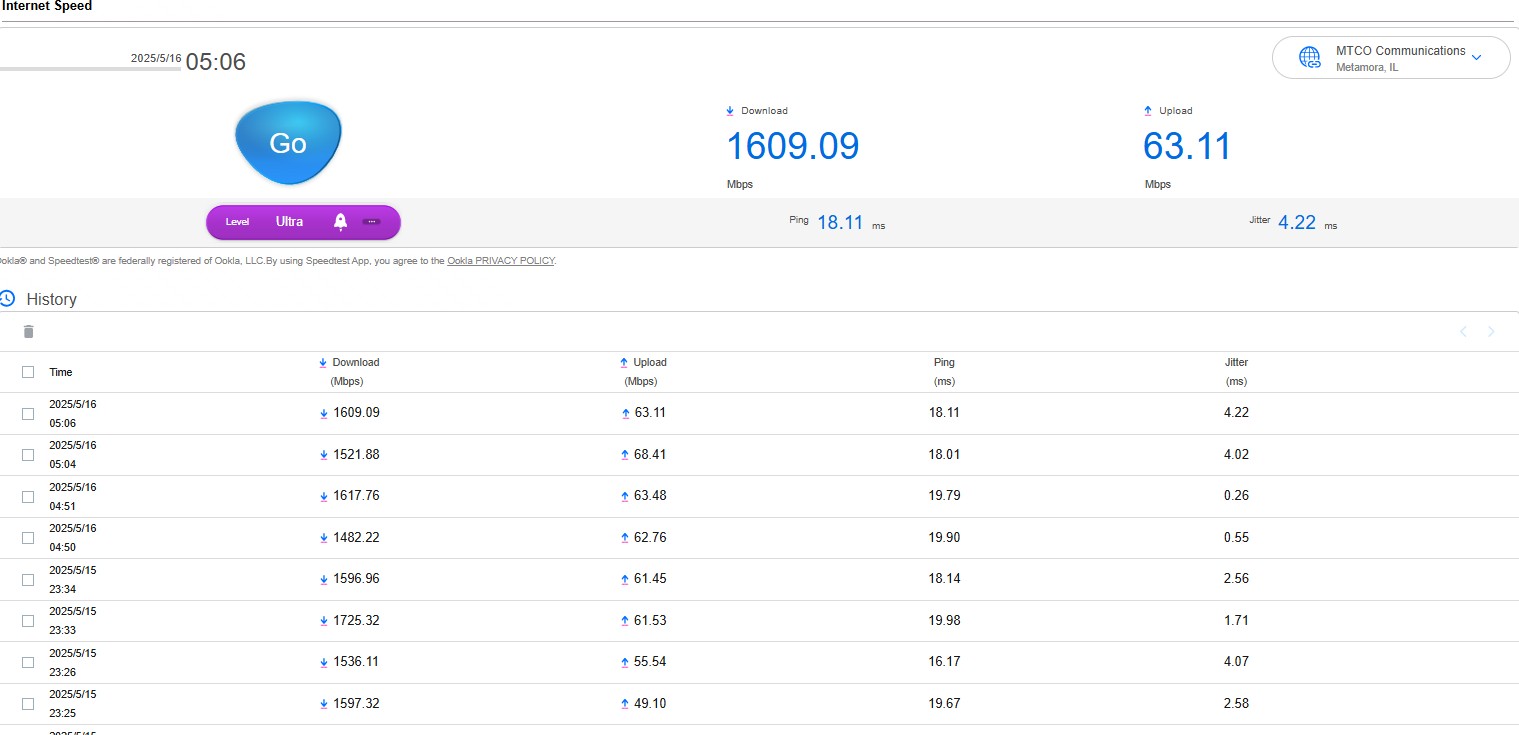The width and height of the screenshot is (1519, 735).
Task: Click the three-dots icon in Level pill
Action: pos(371,222)
